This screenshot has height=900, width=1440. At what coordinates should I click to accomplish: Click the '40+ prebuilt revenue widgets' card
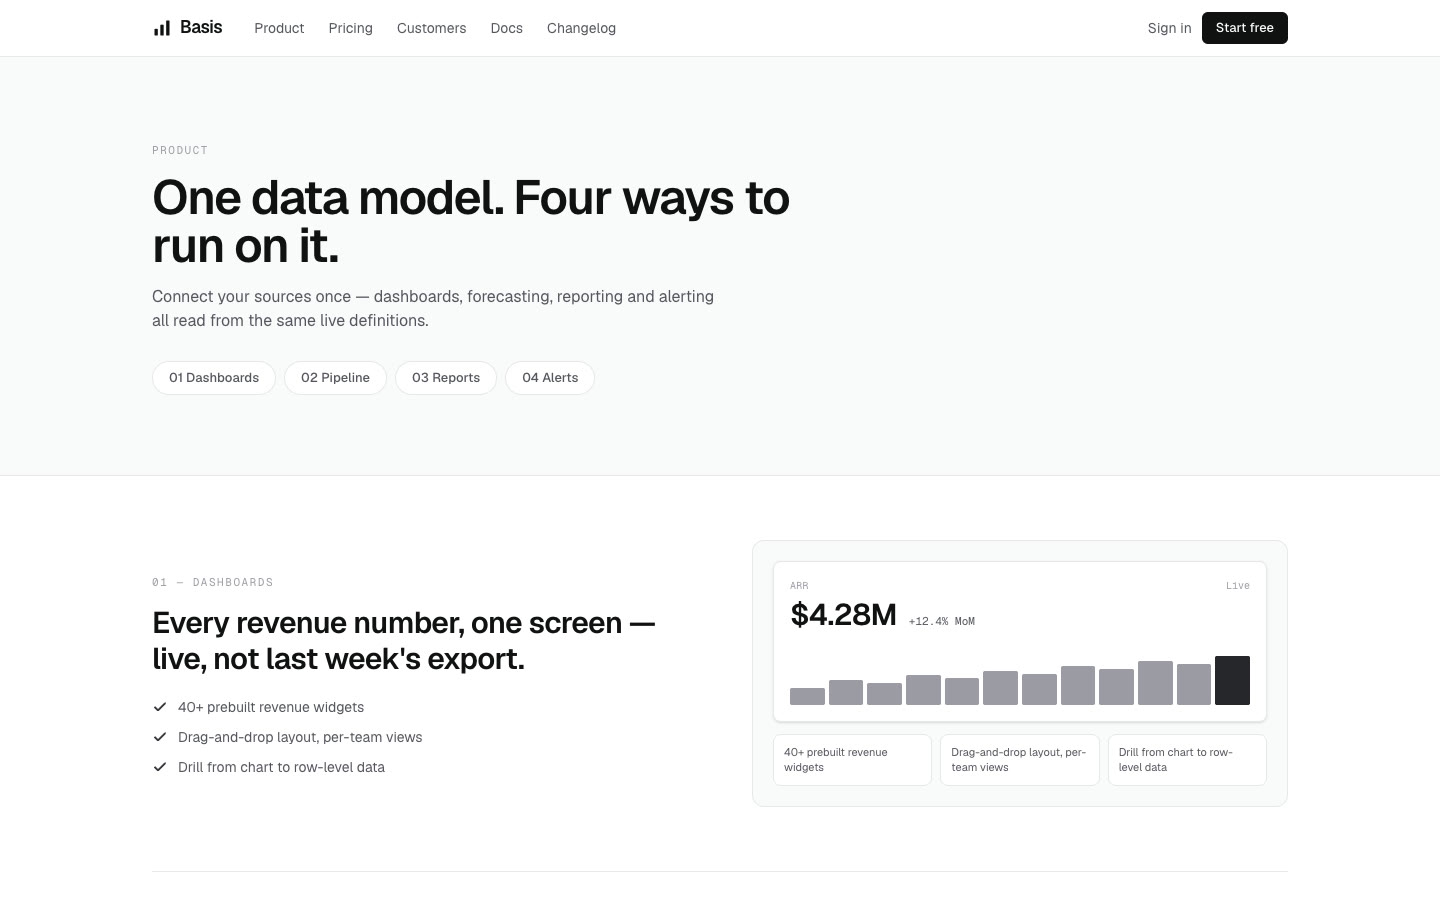pos(852,760)
